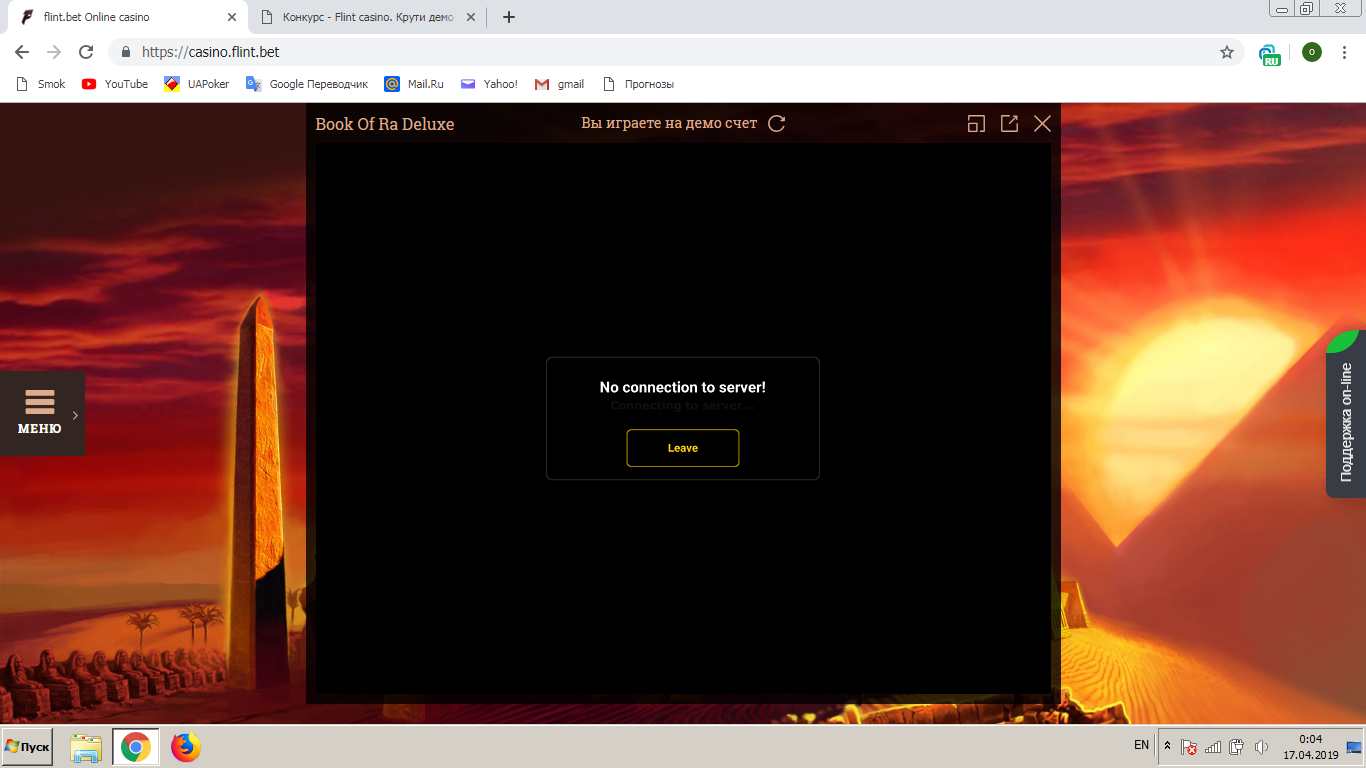Open the Smok bookmark
1366x768 pixels.
coord(41,84)
